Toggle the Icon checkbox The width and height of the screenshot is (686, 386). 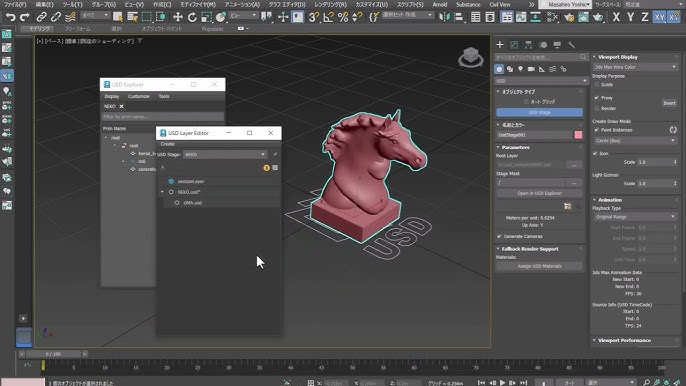pos(595,154)
